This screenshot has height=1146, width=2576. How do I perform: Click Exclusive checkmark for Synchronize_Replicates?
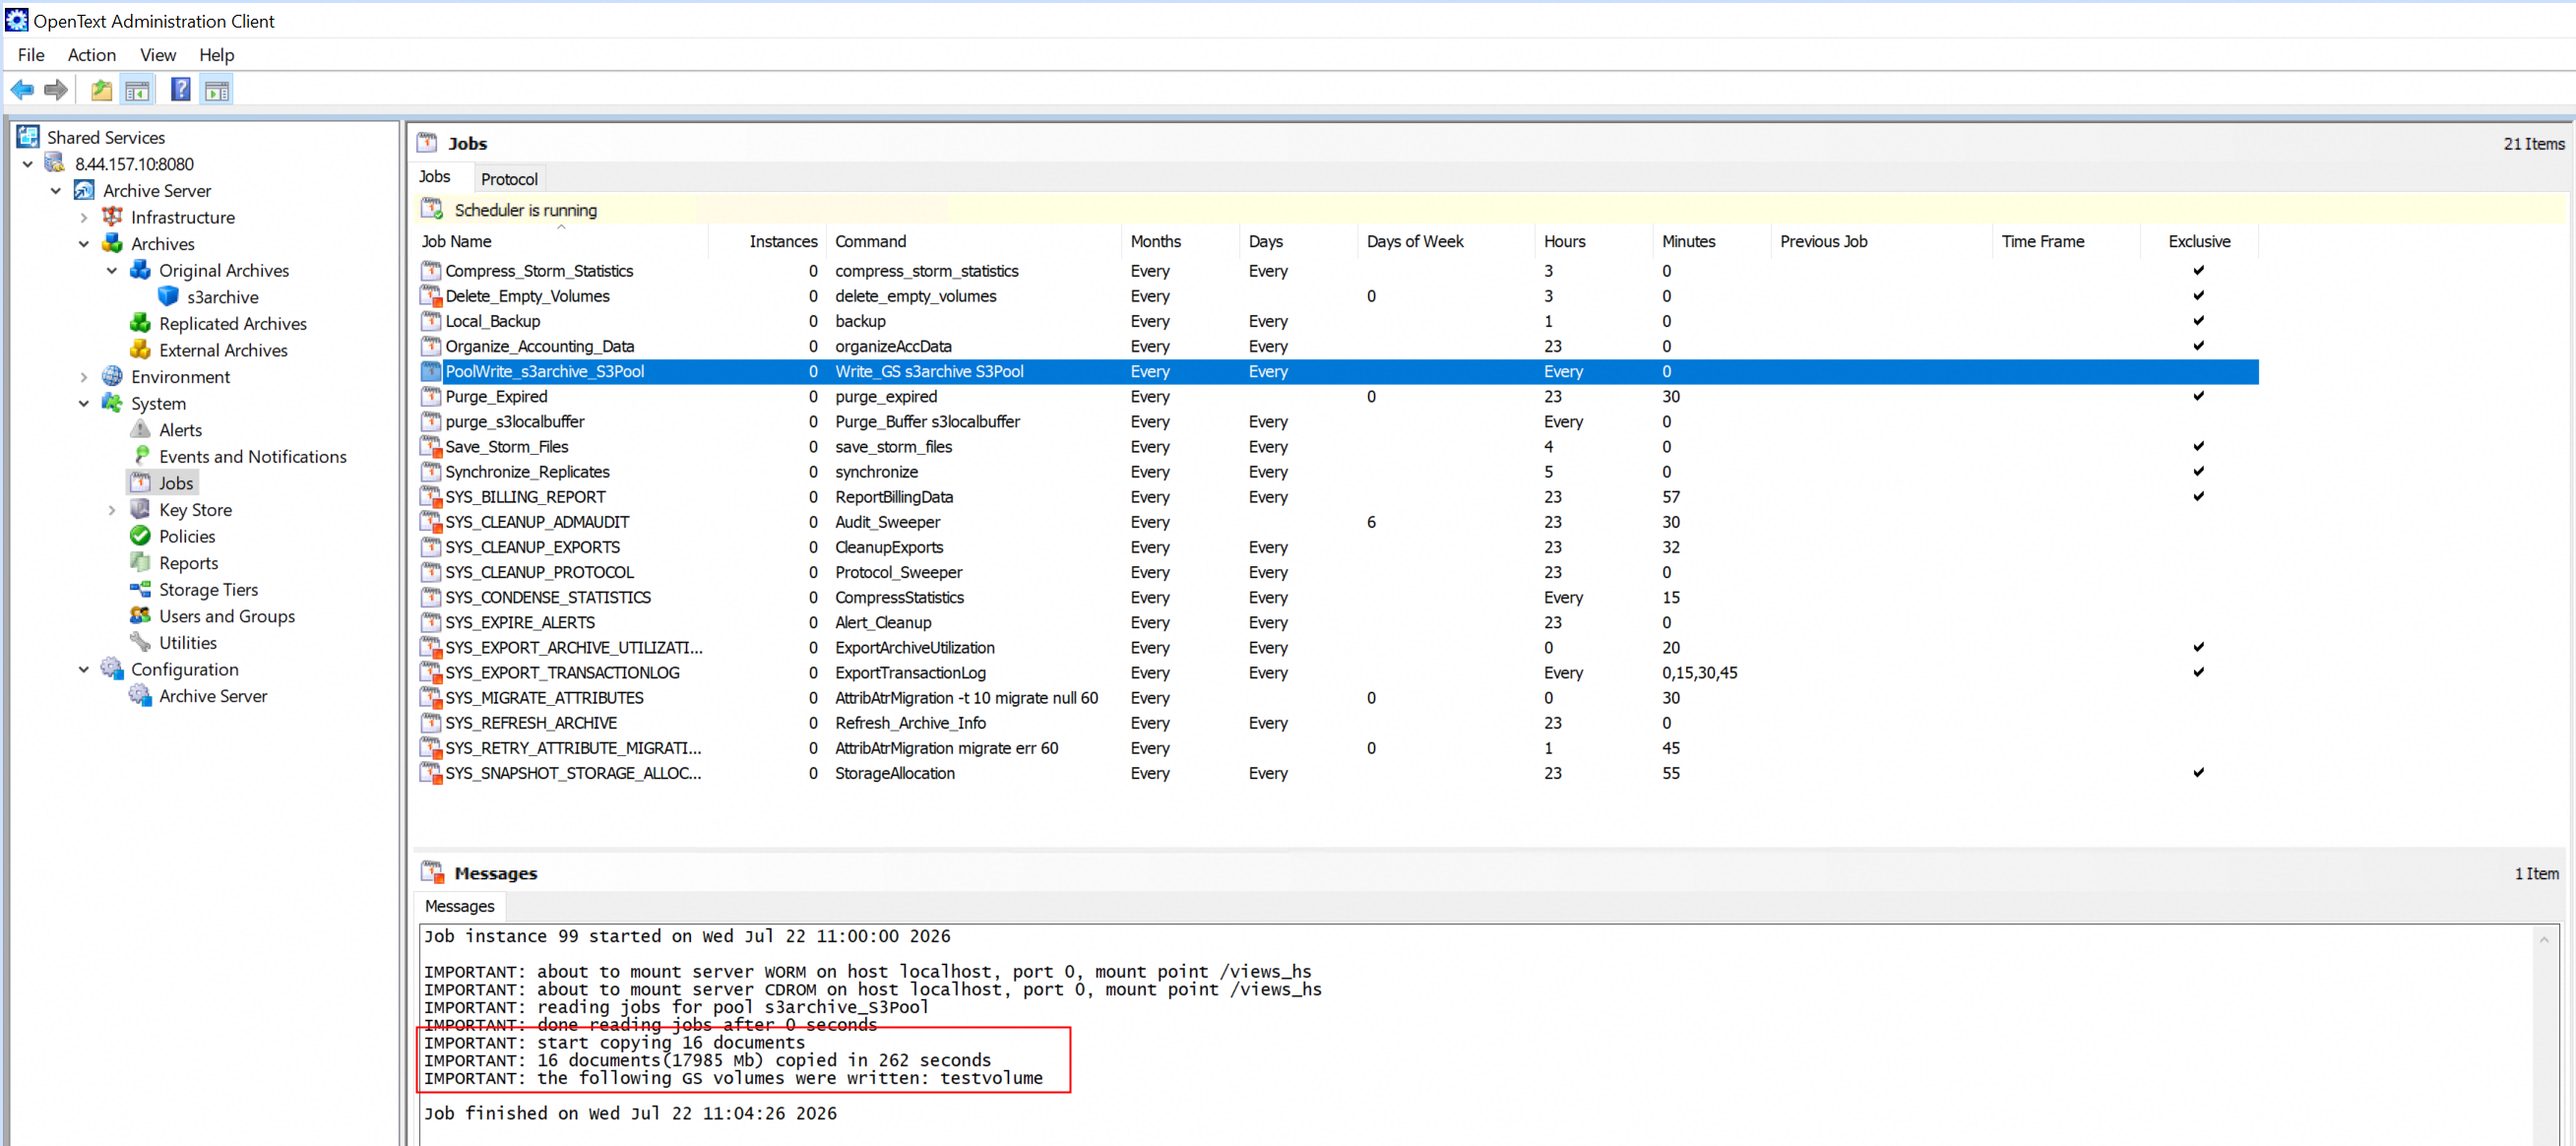click(x=2198, y=471)
